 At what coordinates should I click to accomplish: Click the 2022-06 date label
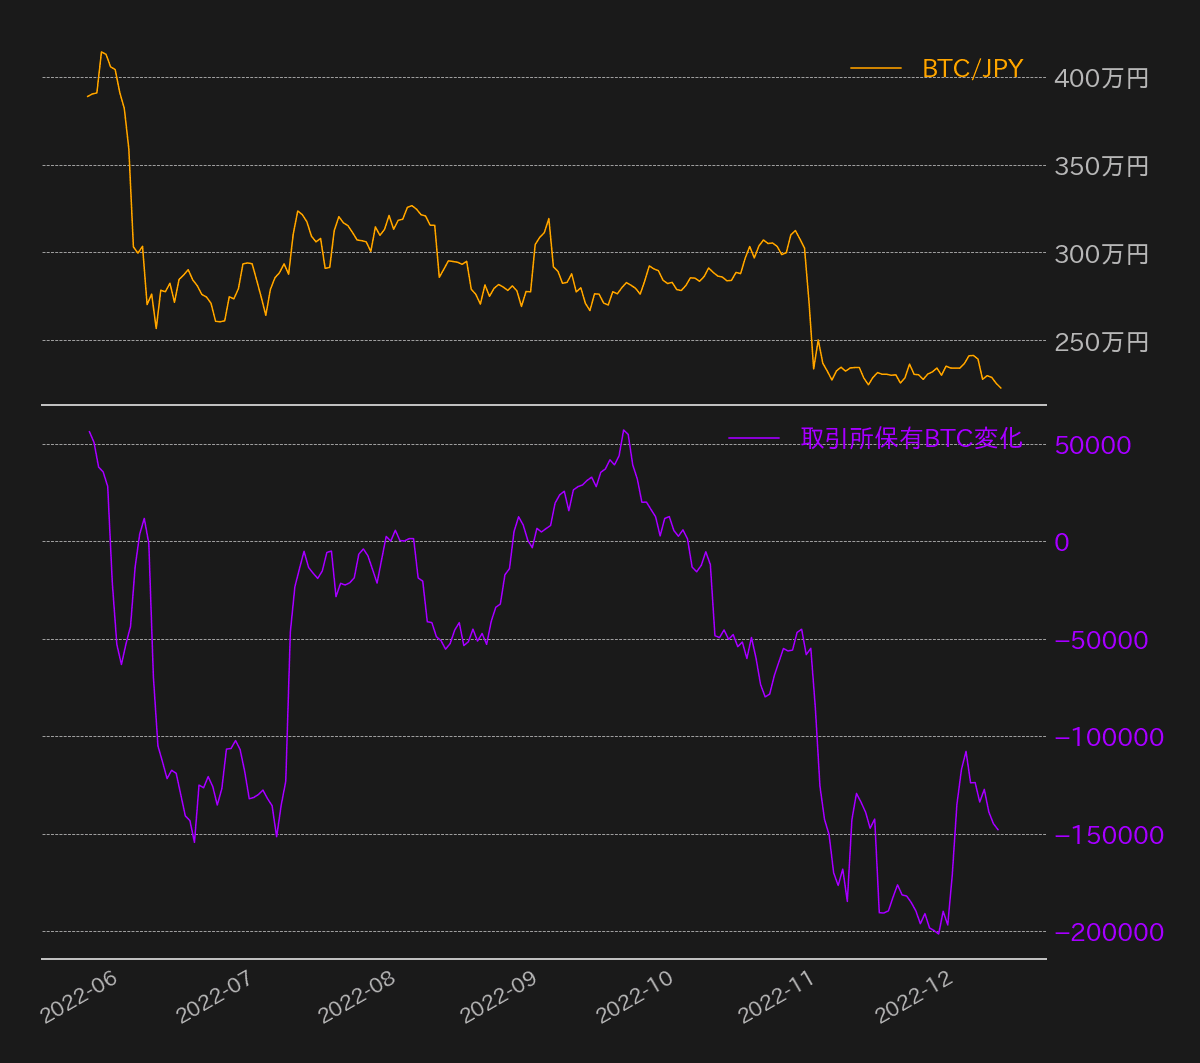click(x=79, y=996)
